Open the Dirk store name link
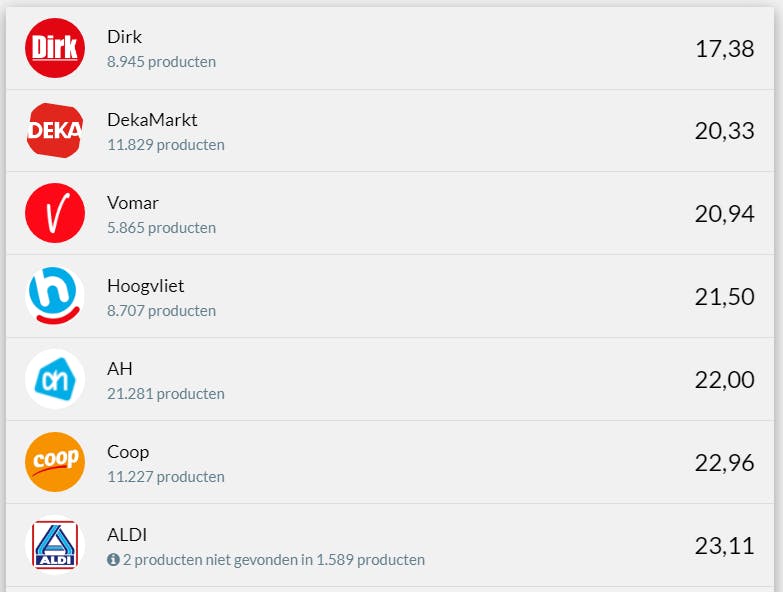The width and height of the screenshot is (783, 592). (x=124, y=37)
